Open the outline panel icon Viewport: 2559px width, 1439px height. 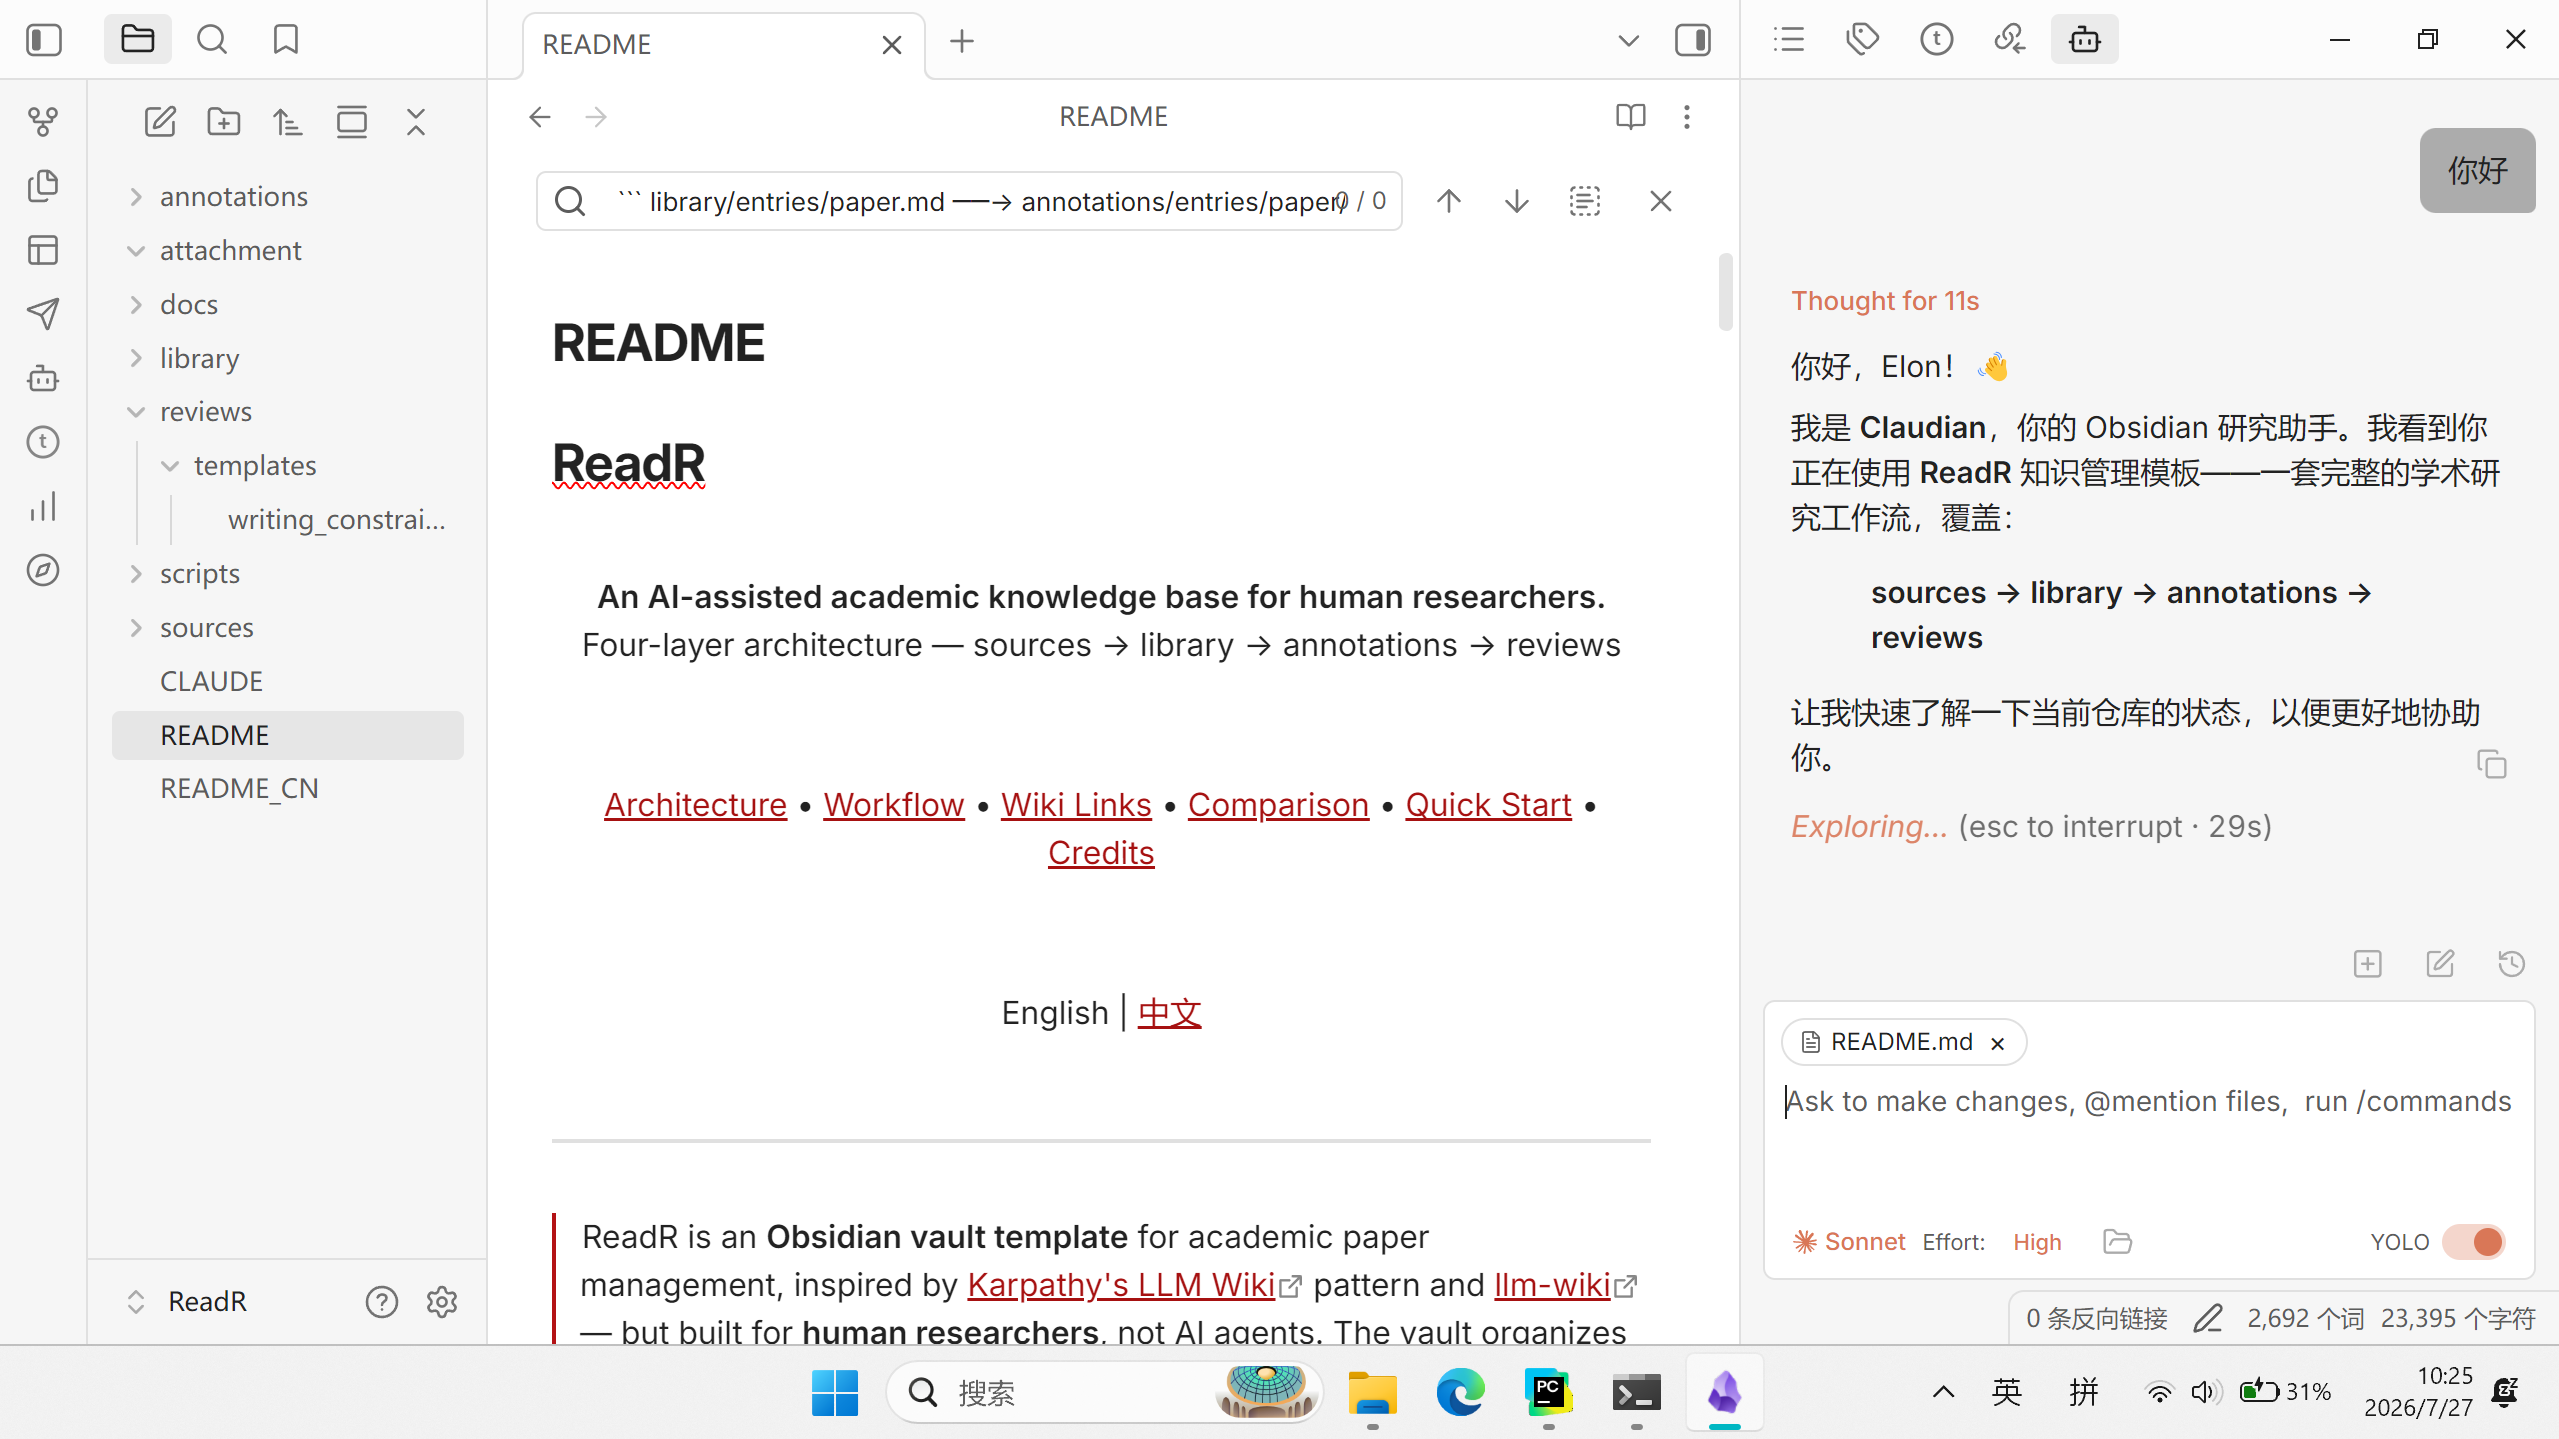click(x=1789, y=40)
